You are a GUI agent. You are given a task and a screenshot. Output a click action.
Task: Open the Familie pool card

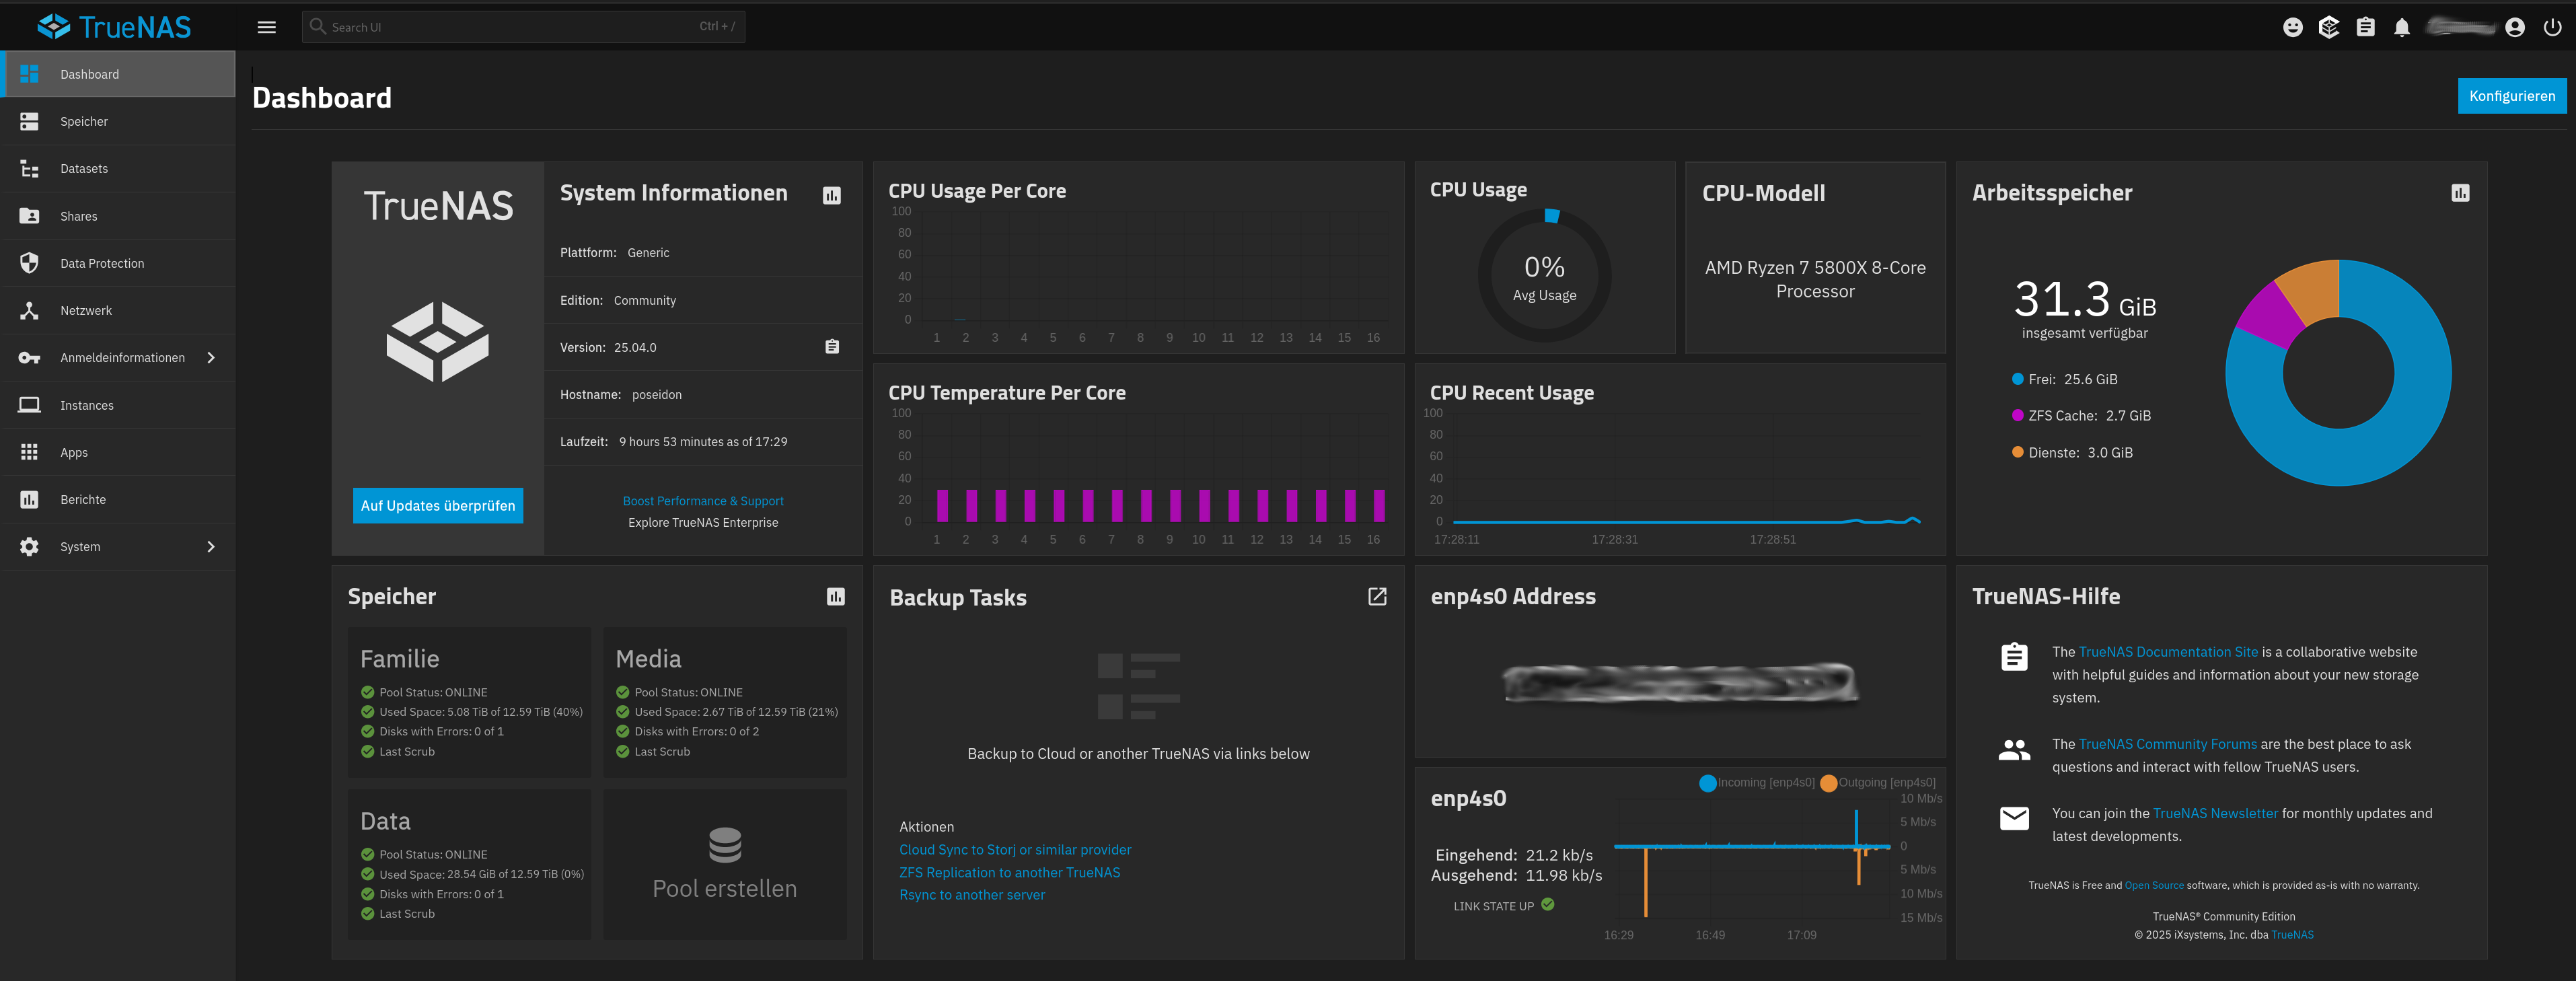coord(469,702)
